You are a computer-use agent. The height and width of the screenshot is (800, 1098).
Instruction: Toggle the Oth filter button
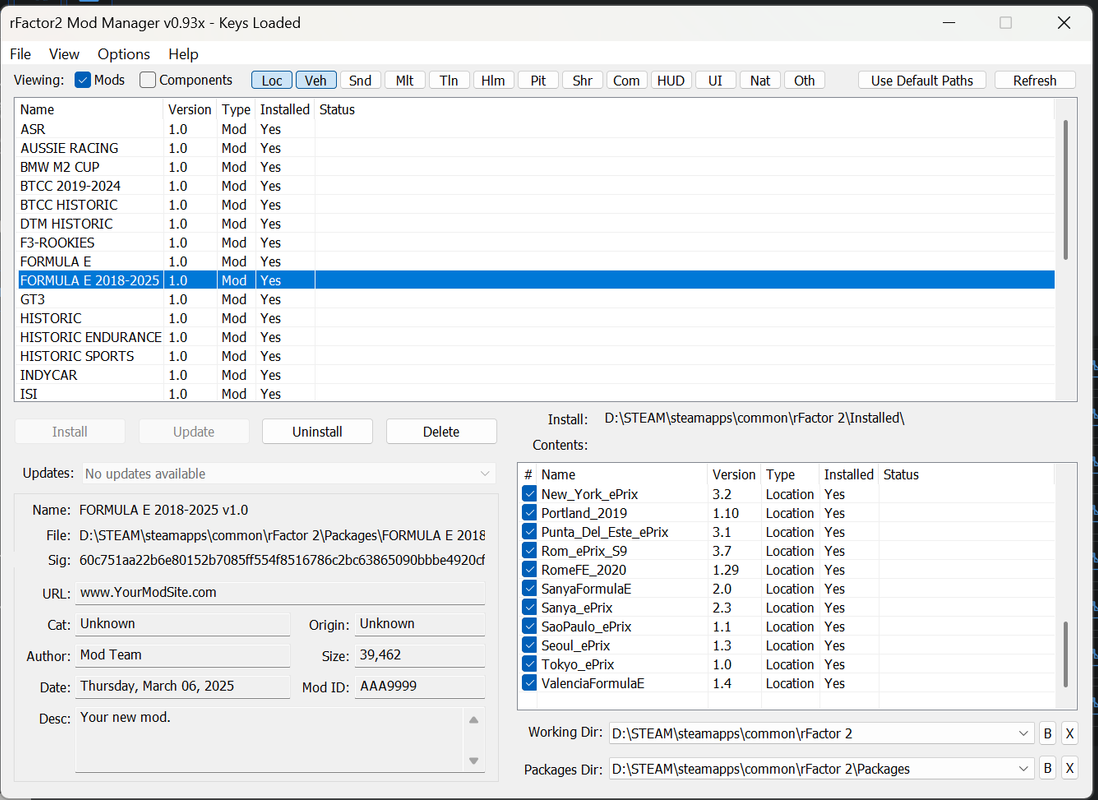click(x=804, y=81)
